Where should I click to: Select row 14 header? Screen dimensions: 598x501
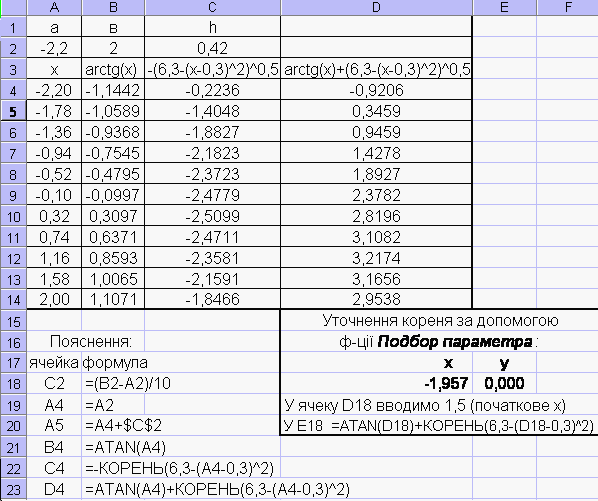(x=13, y=300)
